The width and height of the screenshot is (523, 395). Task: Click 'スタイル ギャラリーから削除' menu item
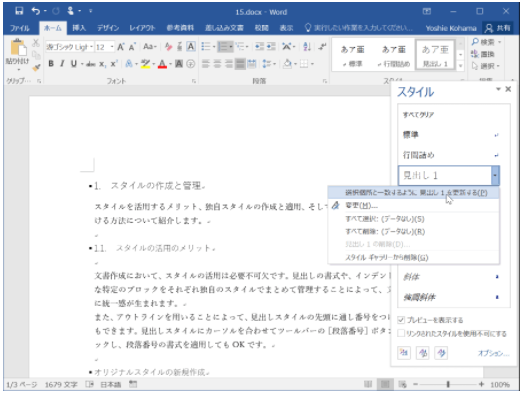(x=414, y=258)
